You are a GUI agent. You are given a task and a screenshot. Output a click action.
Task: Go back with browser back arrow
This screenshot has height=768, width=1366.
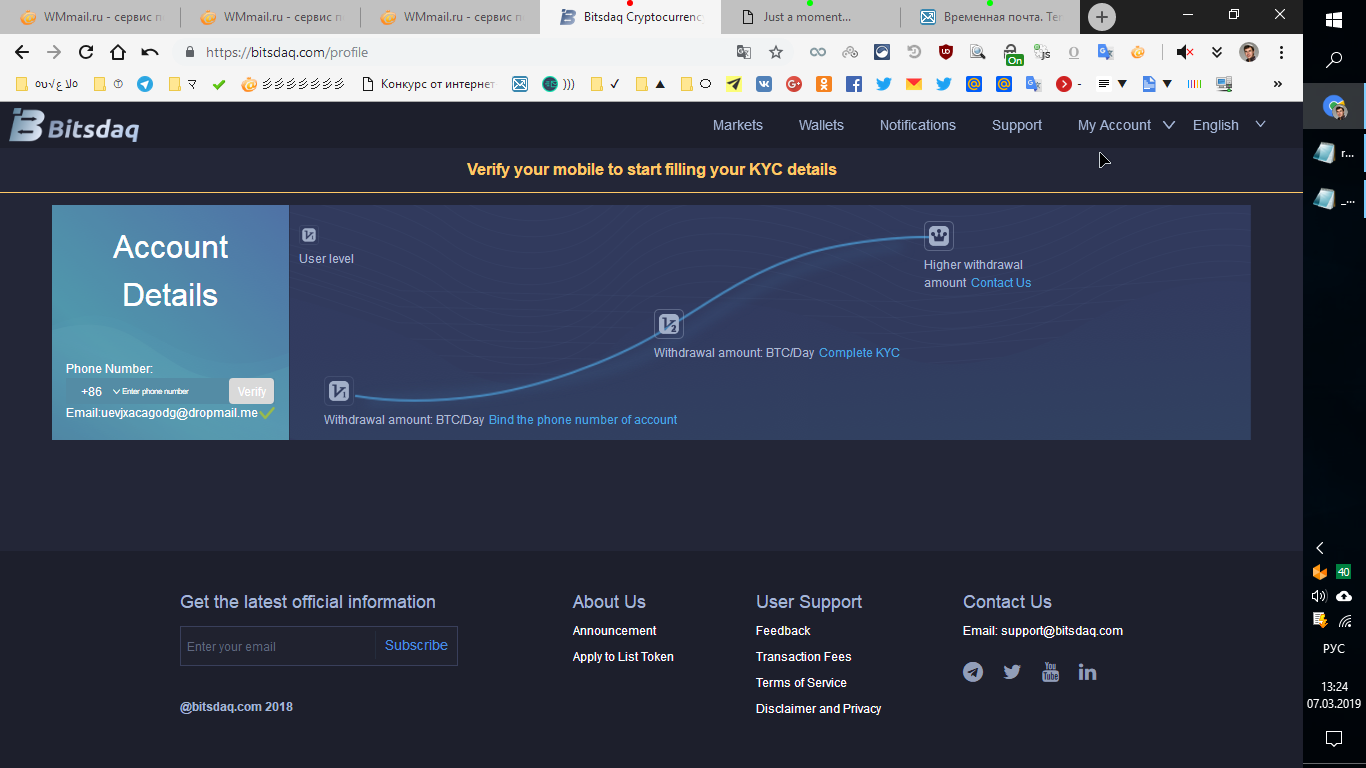22,52
